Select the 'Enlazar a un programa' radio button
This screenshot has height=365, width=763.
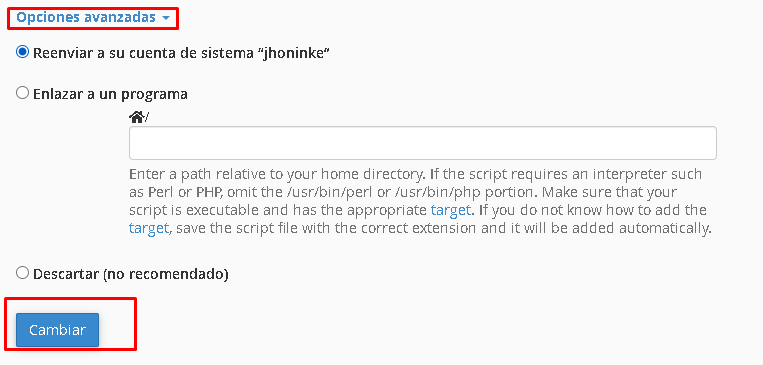coord(22,93)
